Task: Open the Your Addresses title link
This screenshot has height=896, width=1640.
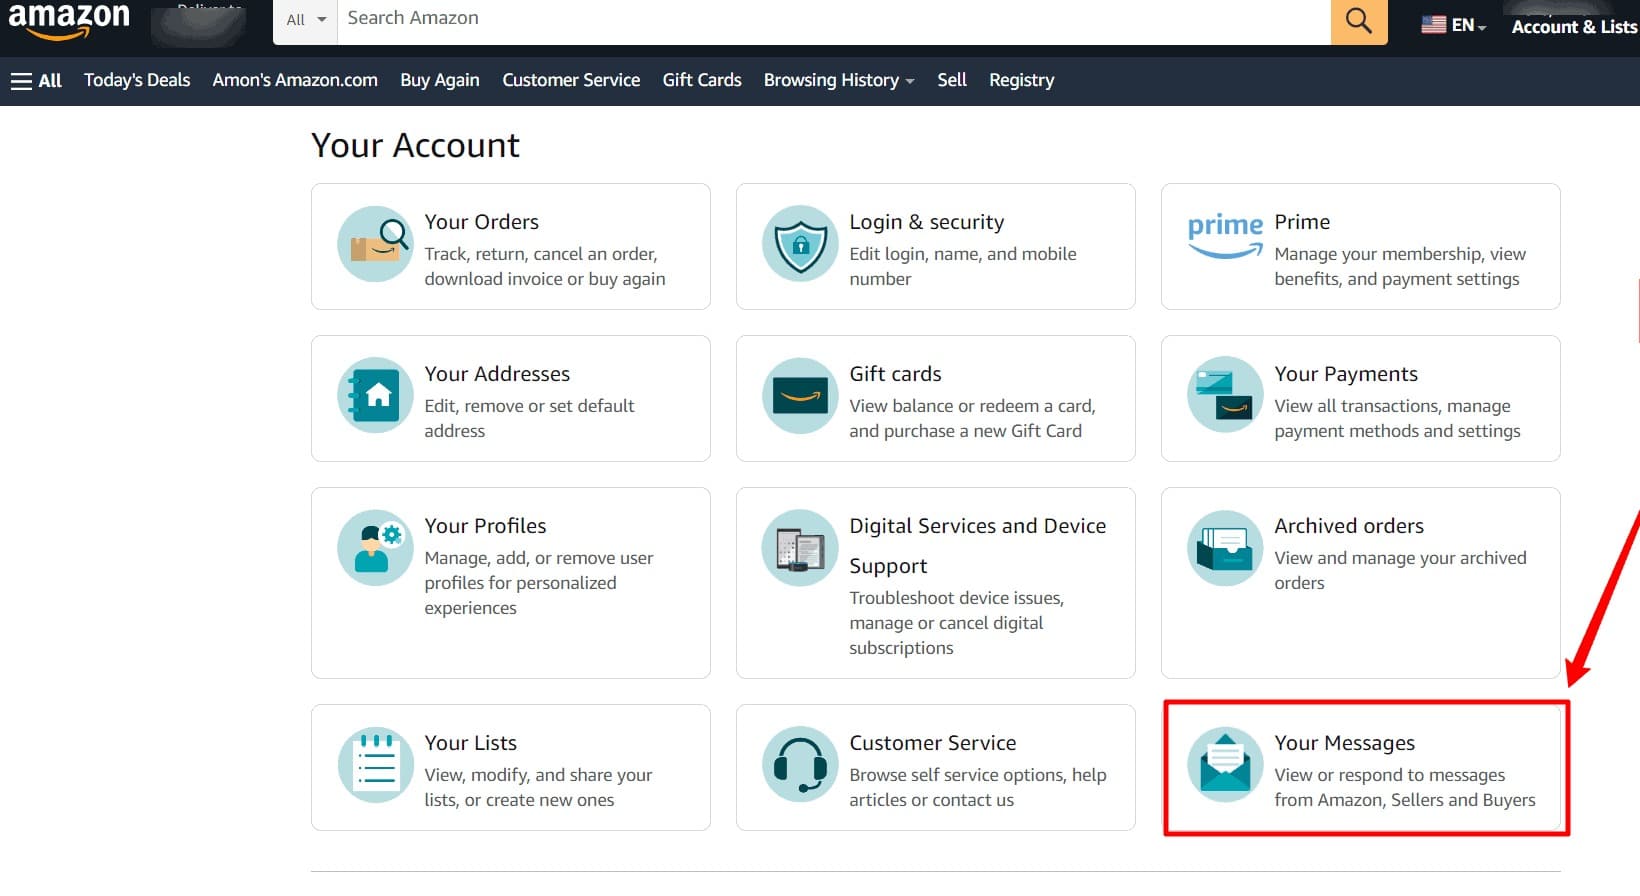Action: (497, 374)
